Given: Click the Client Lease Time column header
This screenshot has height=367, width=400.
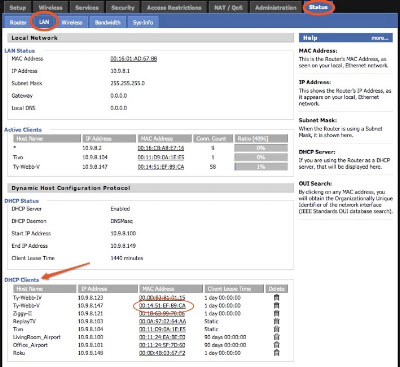Looking at the screenshot, I should (x=233, y=289).
